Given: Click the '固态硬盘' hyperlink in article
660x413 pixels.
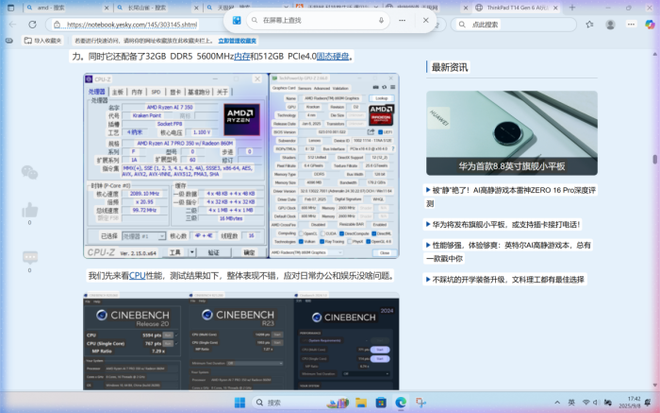Looking at the screenshot, I should [333, 57].
